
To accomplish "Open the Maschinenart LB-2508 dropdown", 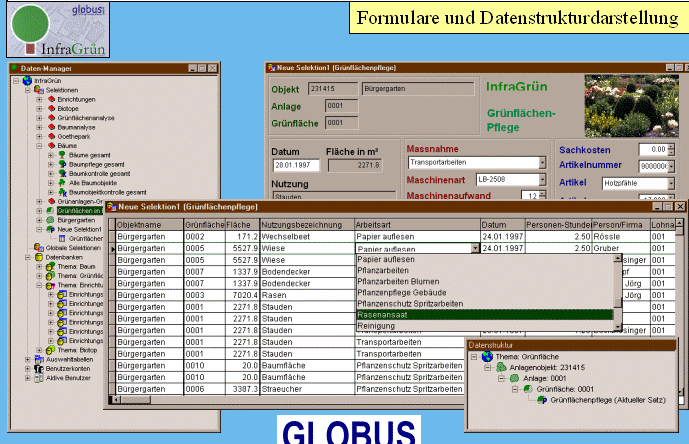I will (x=543, y=178).
